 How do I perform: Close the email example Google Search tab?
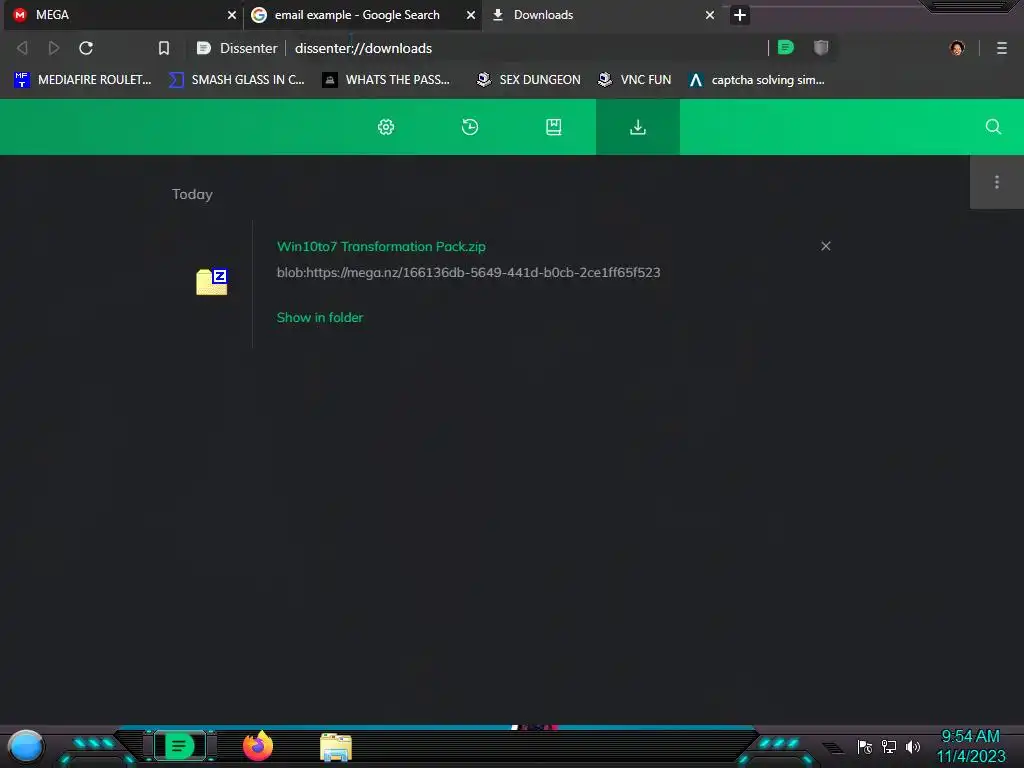pyautogui.click(x=471, y=15)
